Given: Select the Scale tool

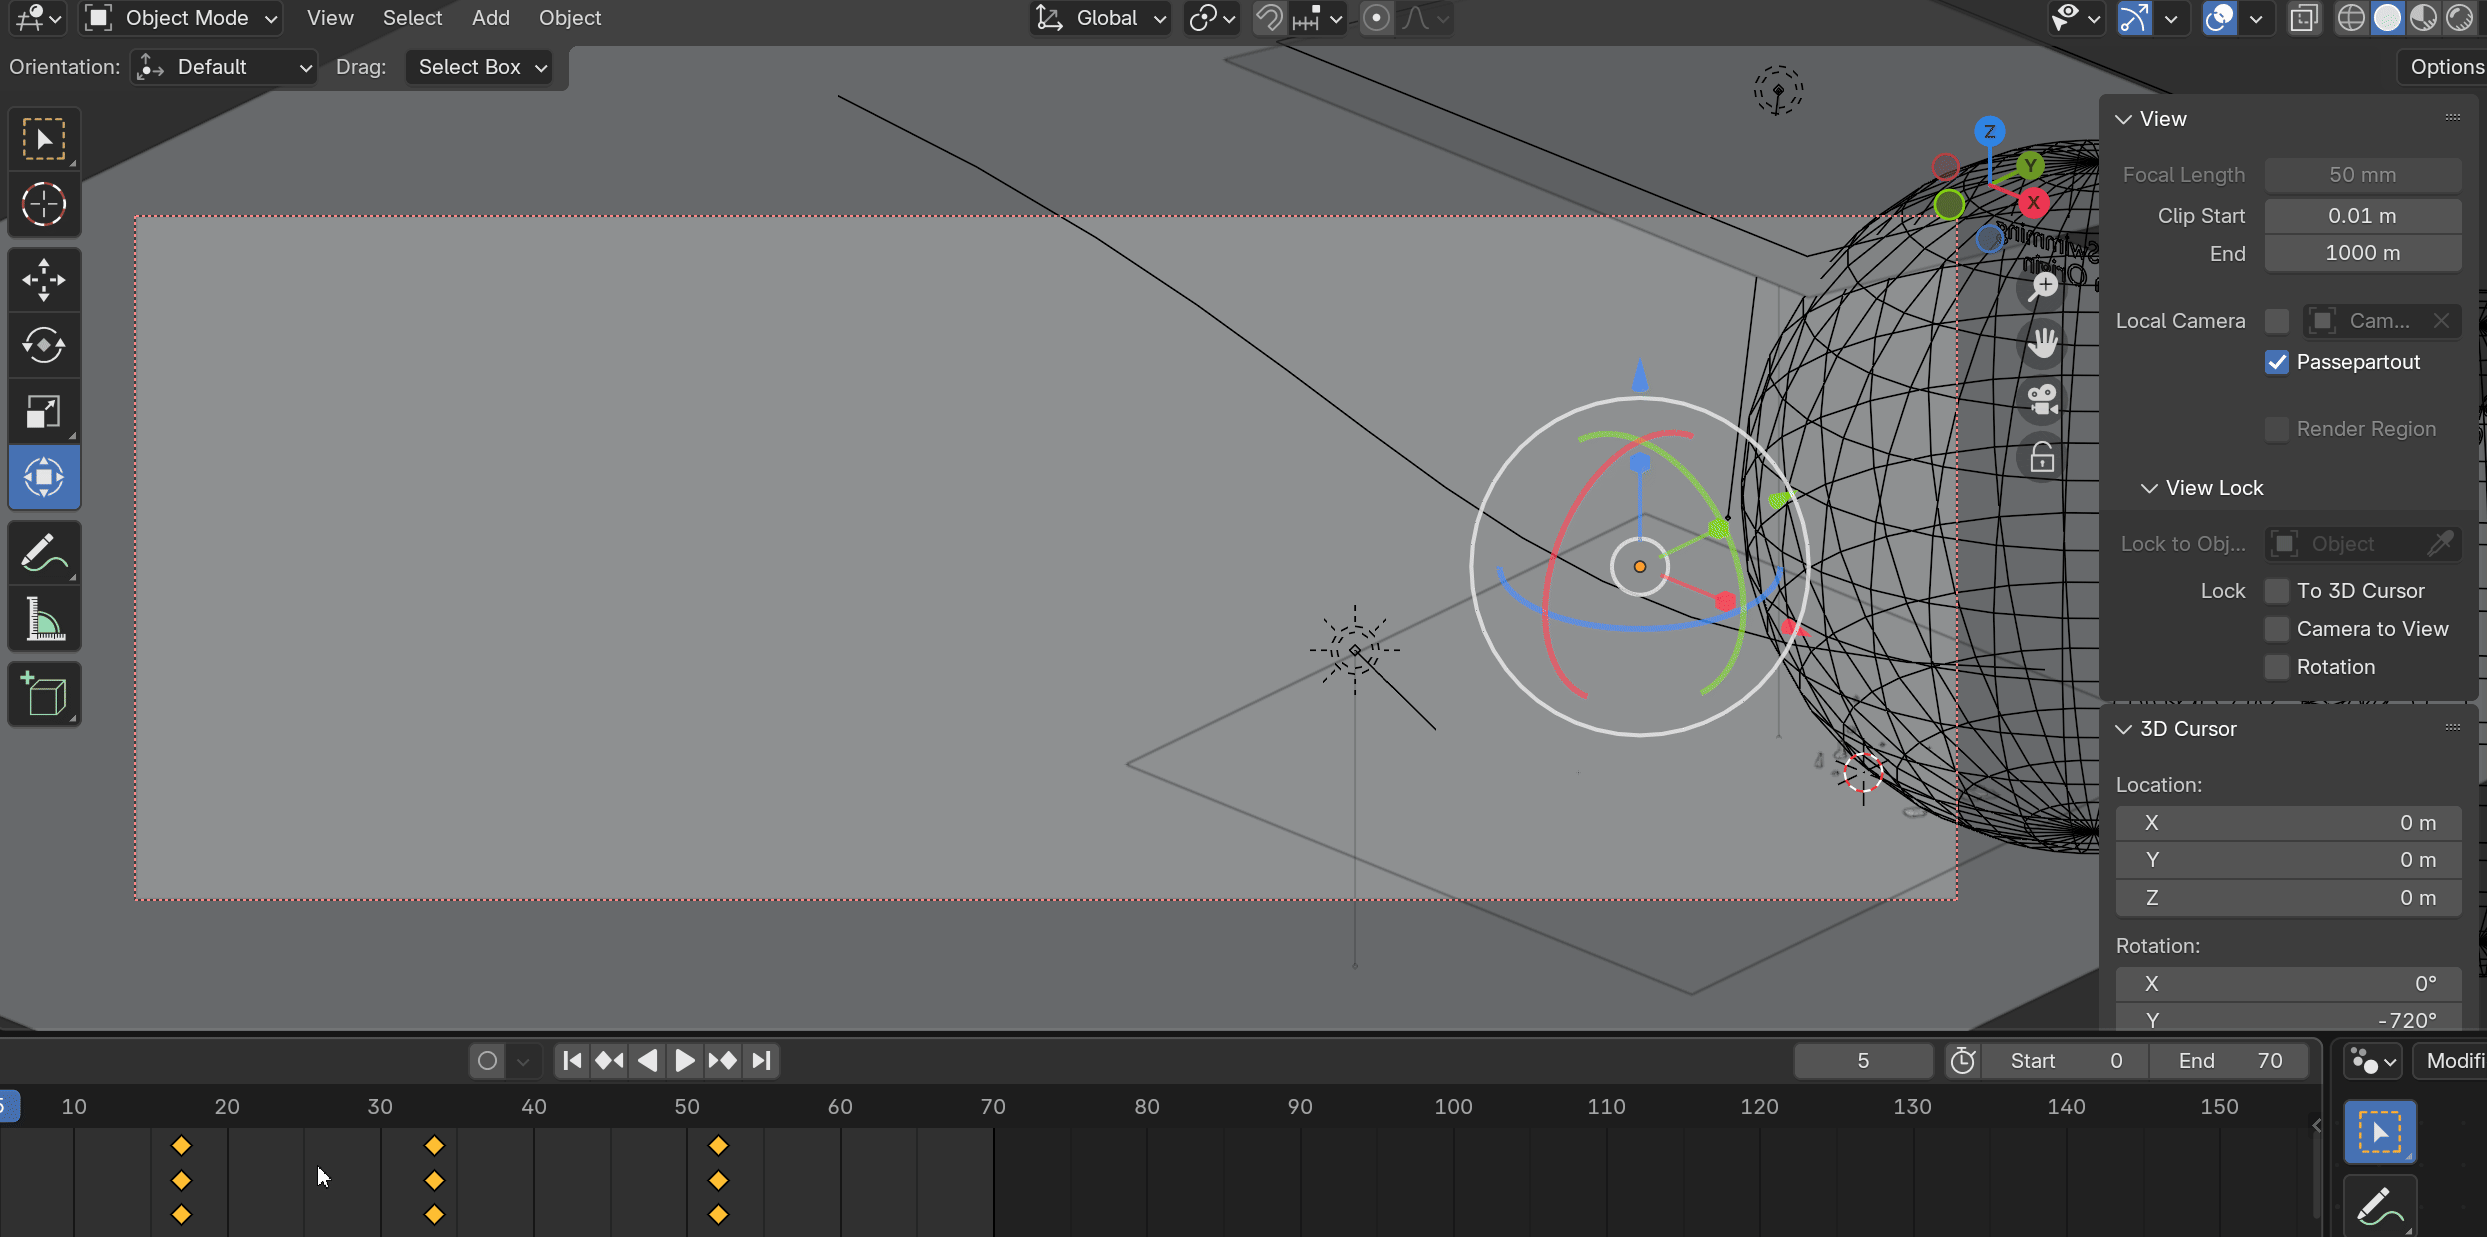Looking at the screenshot, I should click(44, 412).
